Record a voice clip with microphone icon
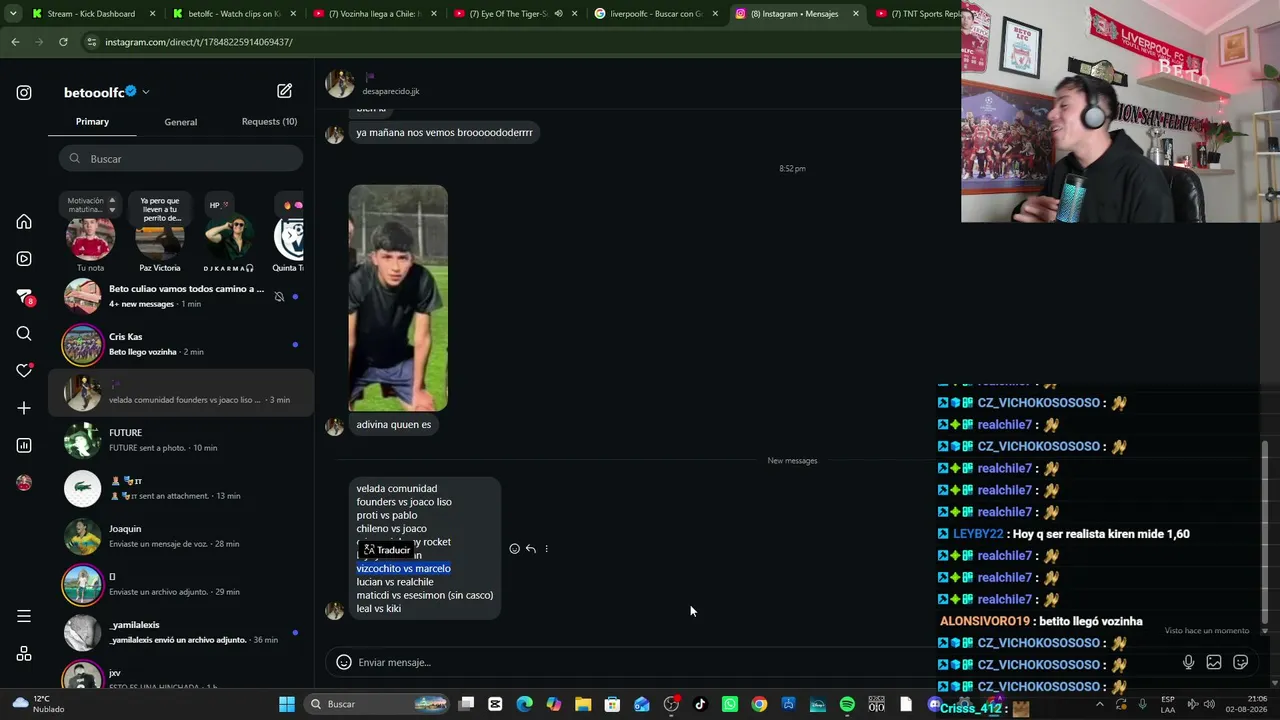The width and height of the screenshot is (1280, 720). (x=1188, y=662)
